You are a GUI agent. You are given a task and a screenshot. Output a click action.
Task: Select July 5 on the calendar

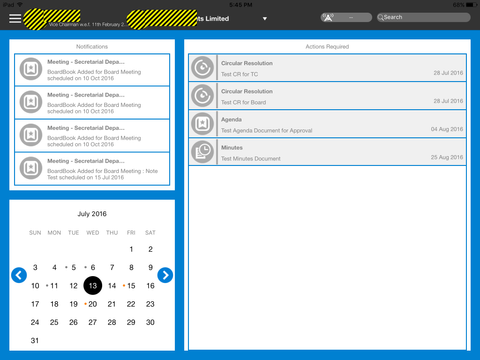click(73, 267)
